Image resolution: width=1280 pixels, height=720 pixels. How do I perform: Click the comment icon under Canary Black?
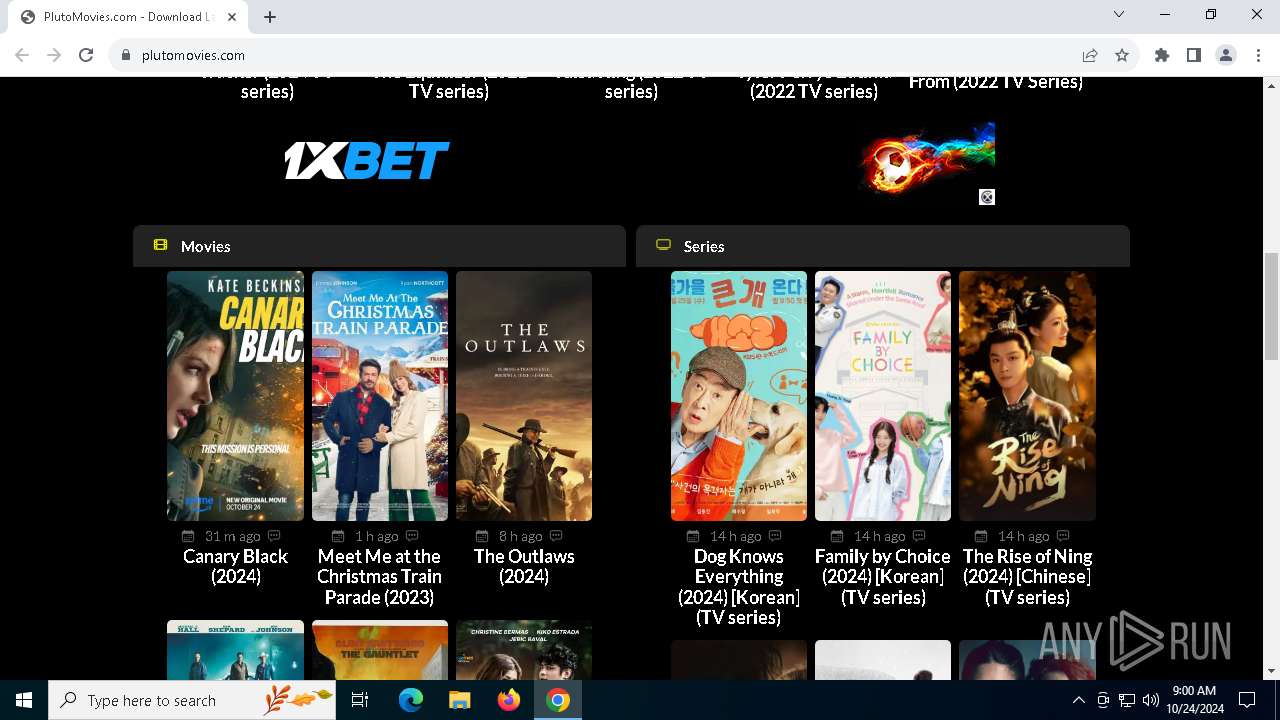(274, 536)
